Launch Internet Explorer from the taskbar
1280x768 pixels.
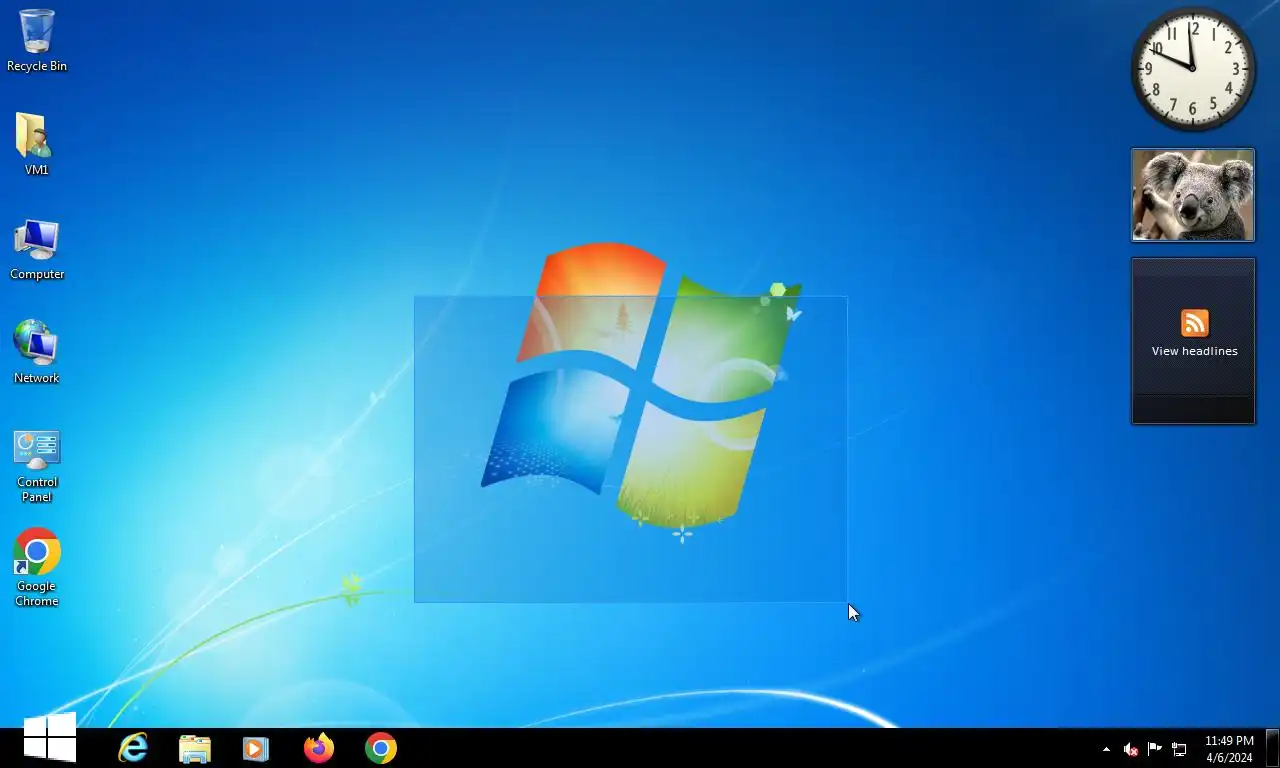[133, 748]
